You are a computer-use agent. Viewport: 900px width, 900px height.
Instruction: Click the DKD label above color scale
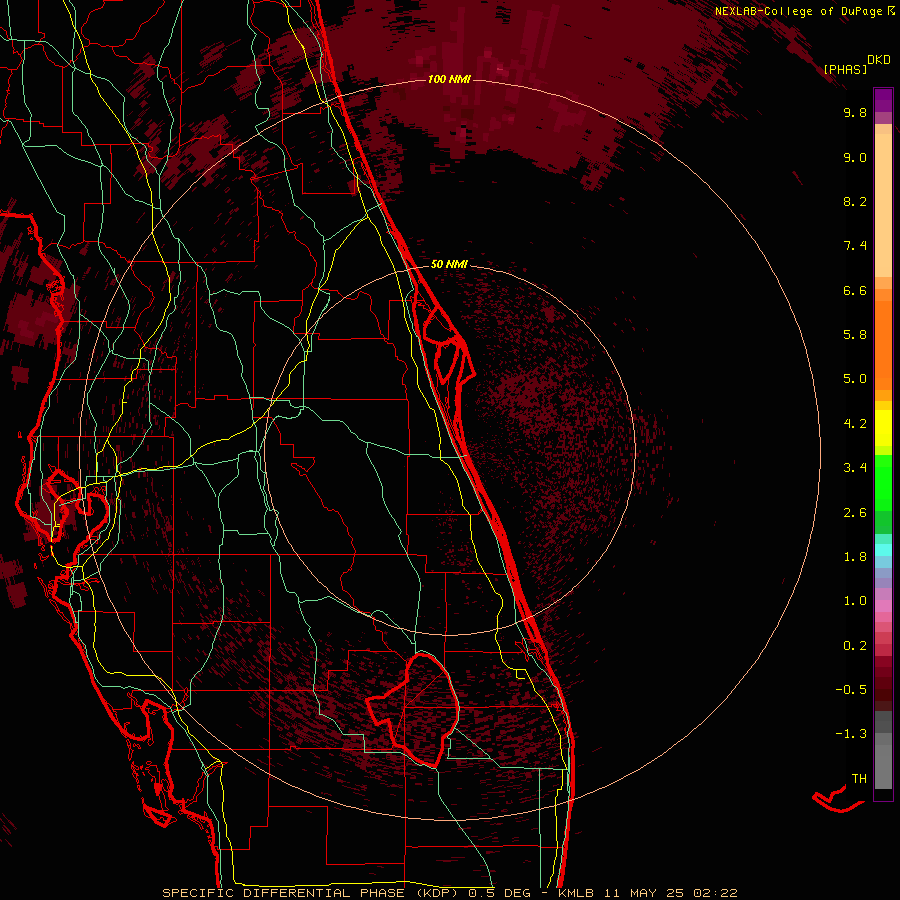tap(879, 60)
